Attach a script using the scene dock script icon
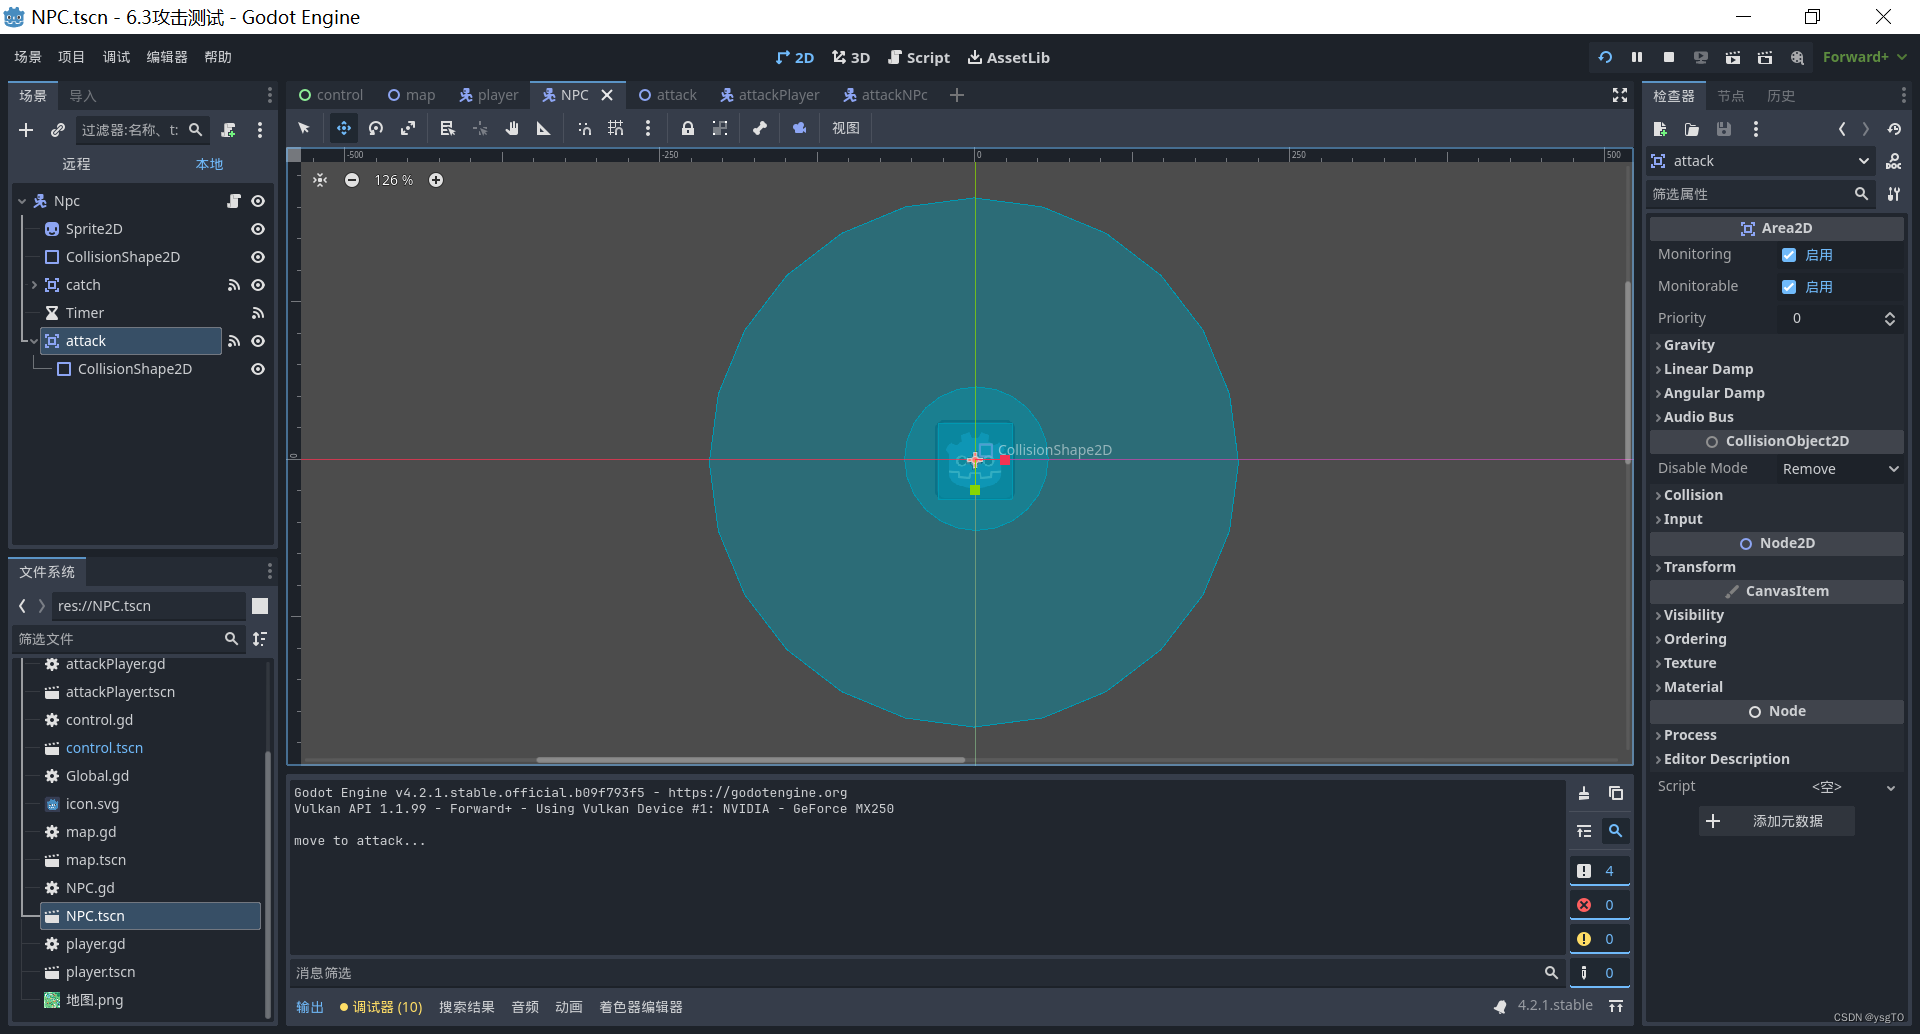The height and width of the screenshot is (1034, 1920). 229,130
